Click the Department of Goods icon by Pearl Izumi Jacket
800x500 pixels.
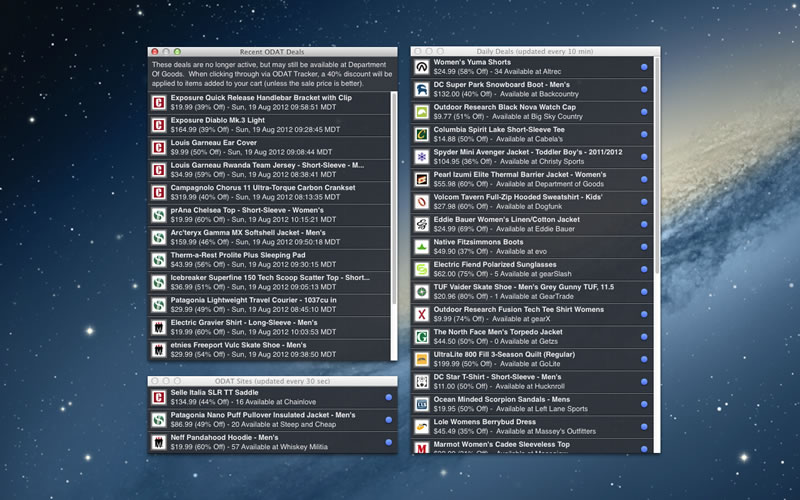[421, 179]
